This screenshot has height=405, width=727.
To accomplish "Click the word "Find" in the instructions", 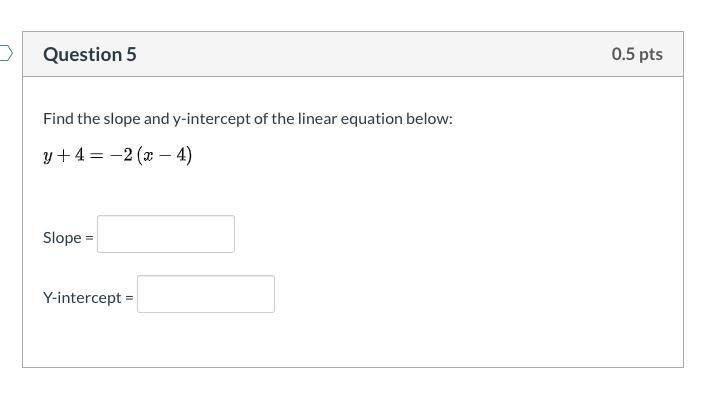I will (58, 119).
